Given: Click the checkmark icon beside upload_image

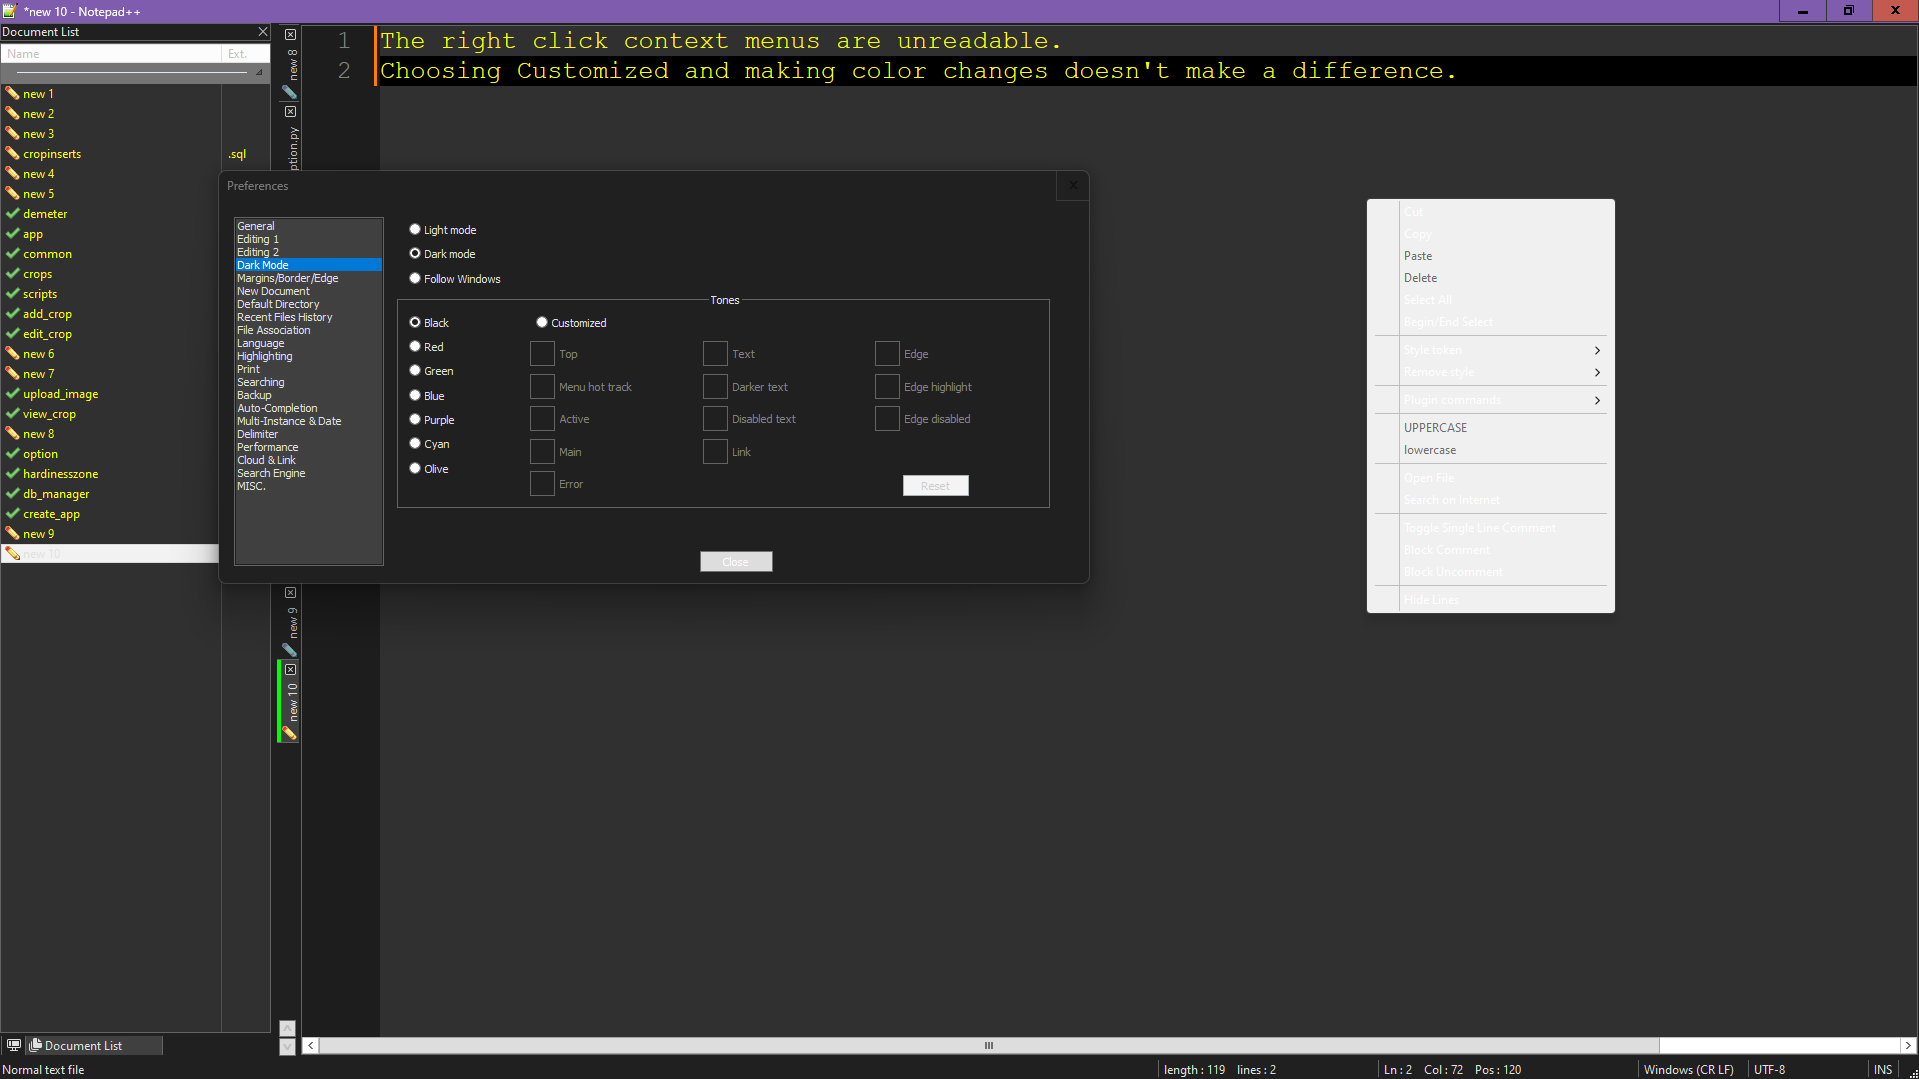Looking at the screenshot, I should point(12,393).
